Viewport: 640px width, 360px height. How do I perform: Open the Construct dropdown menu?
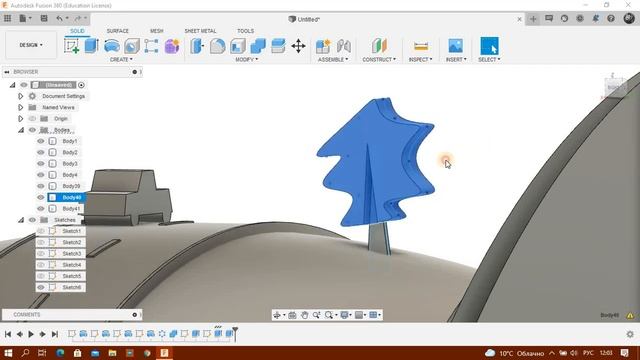point(379,60)
